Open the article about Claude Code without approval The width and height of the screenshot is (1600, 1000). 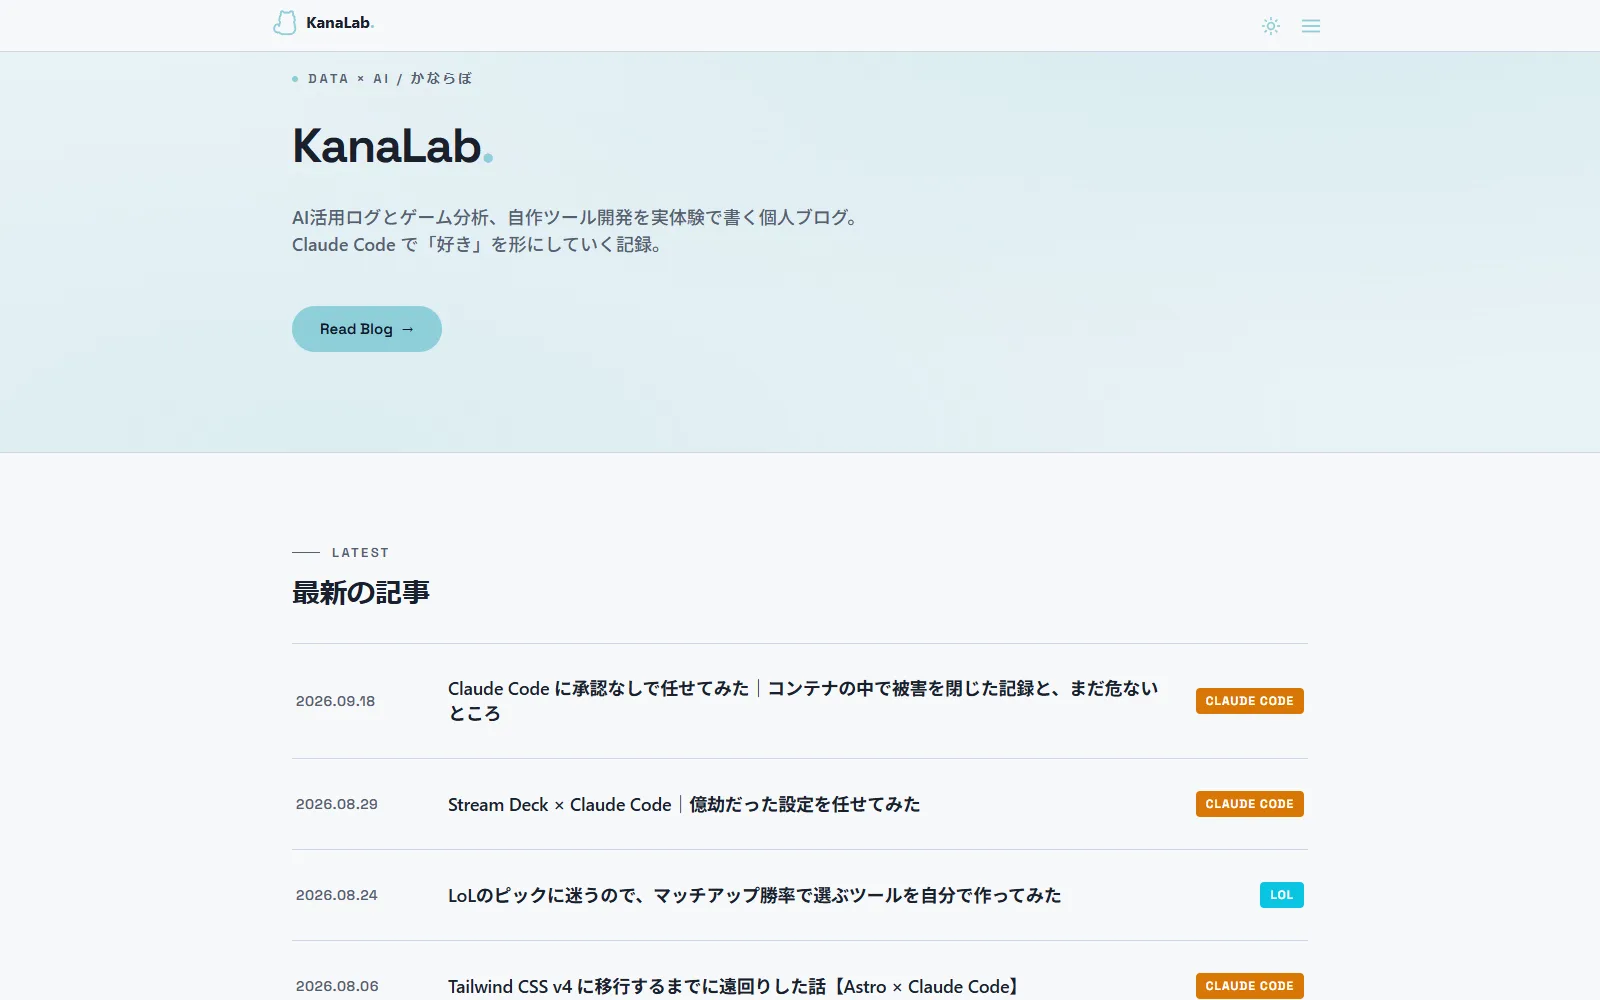pyautogui.click(x=803, y=701)
